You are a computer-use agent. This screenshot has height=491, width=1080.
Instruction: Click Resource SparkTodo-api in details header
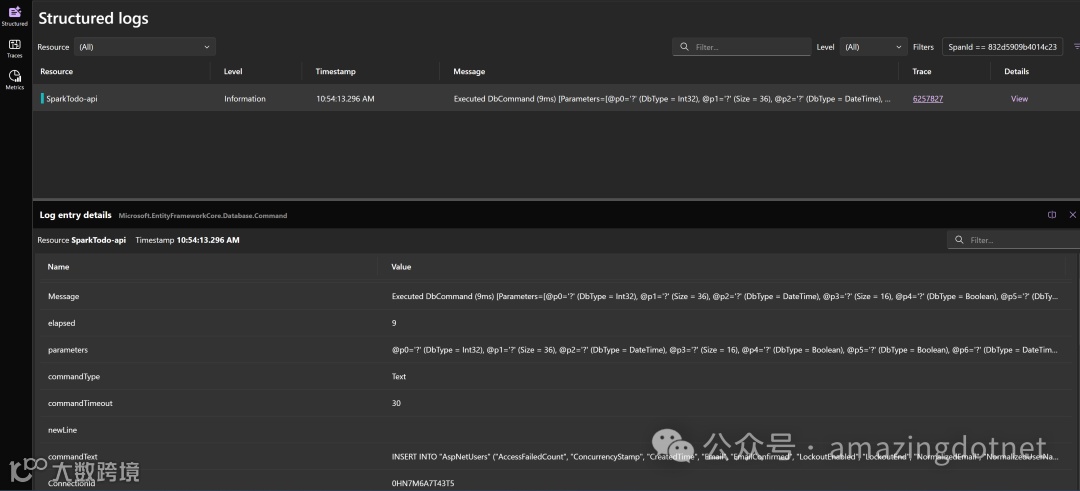pos(81,240)
